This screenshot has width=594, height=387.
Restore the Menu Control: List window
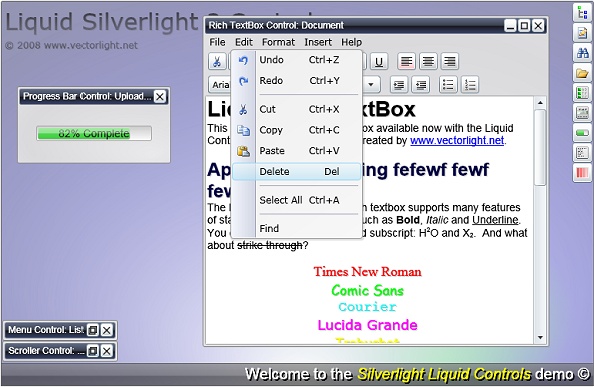(93, 330)
